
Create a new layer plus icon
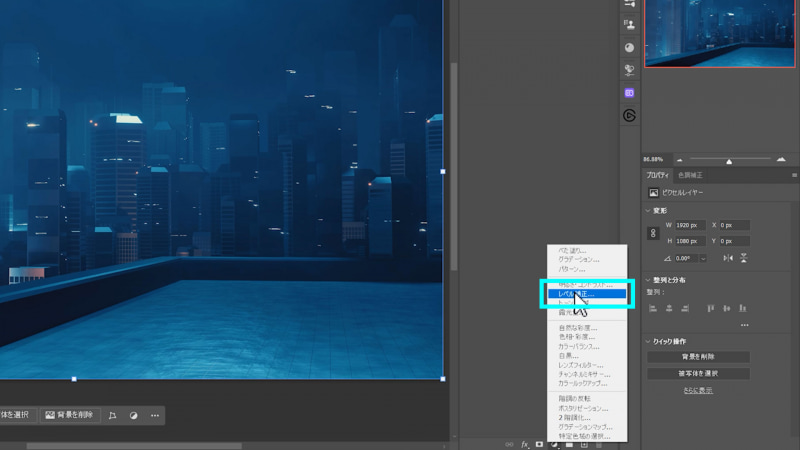coord(584,445)
